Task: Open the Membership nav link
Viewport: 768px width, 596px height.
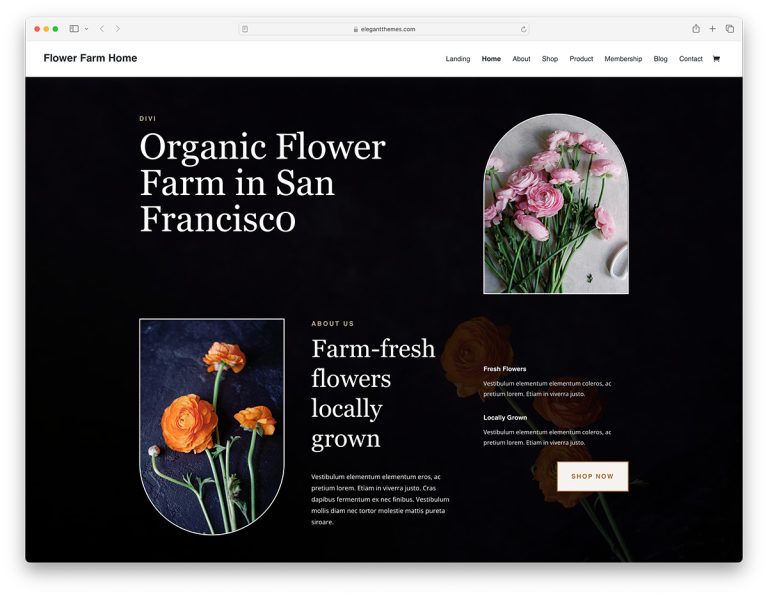Action: pos(623,59)
